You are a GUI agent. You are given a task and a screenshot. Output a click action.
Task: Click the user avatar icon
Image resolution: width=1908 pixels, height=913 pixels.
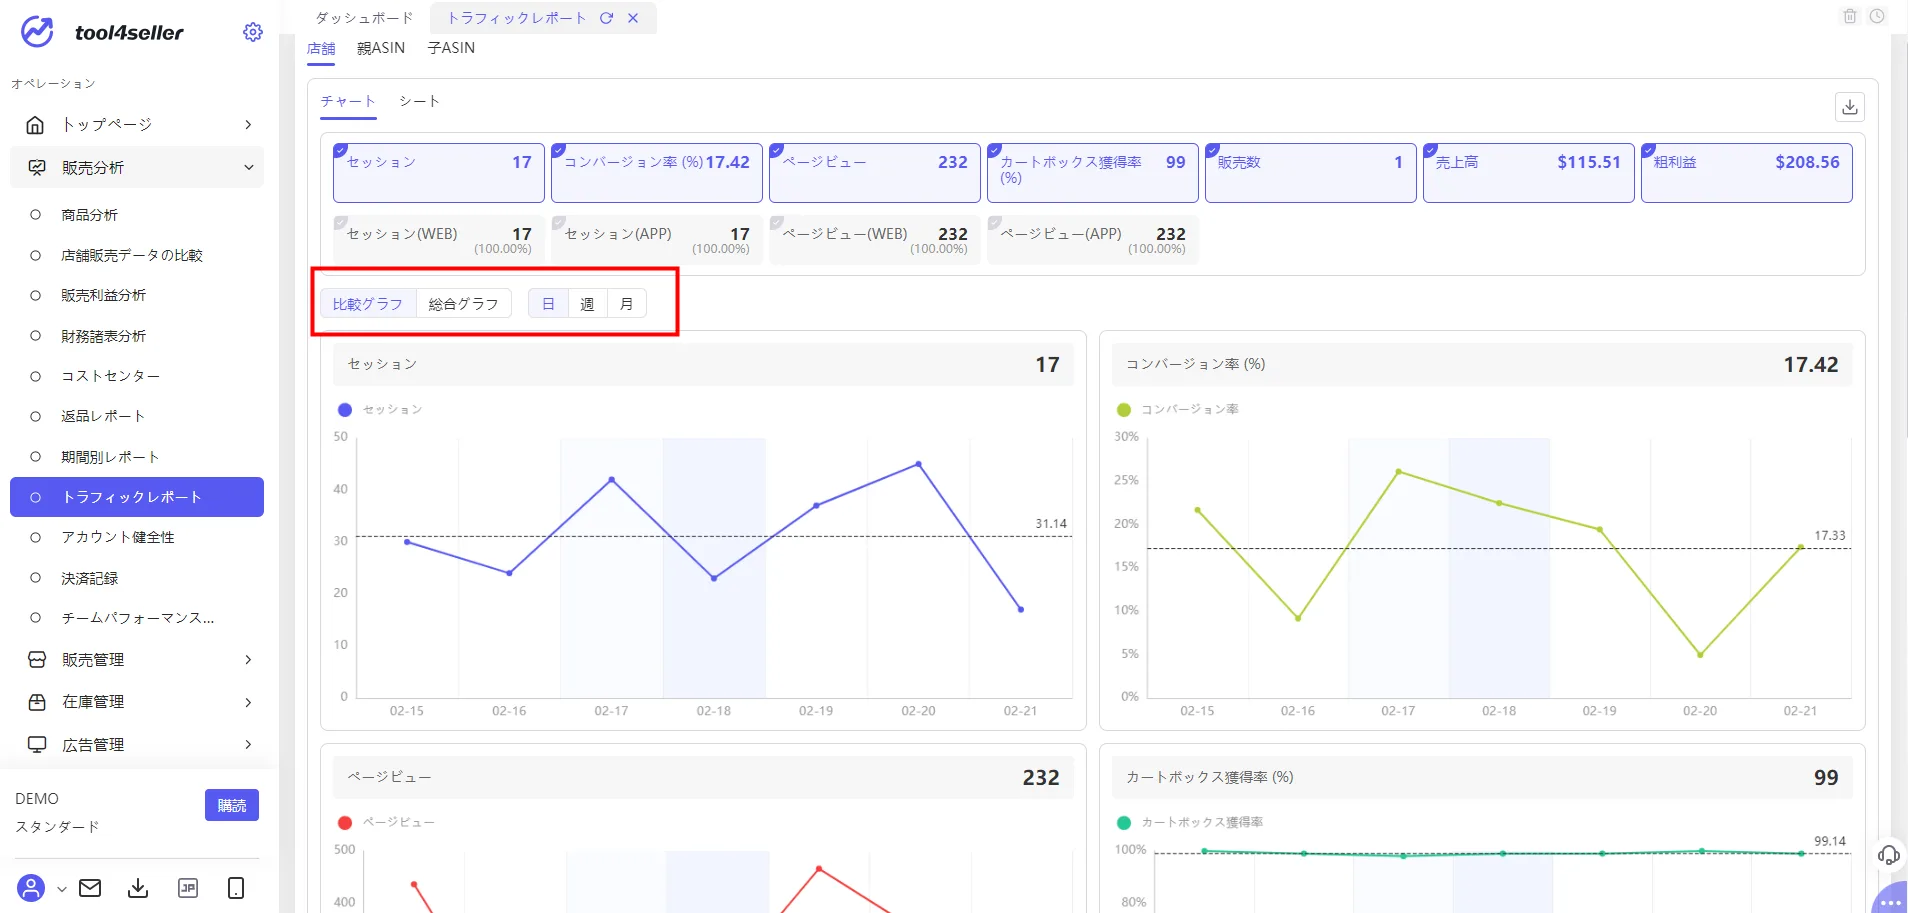31,888
